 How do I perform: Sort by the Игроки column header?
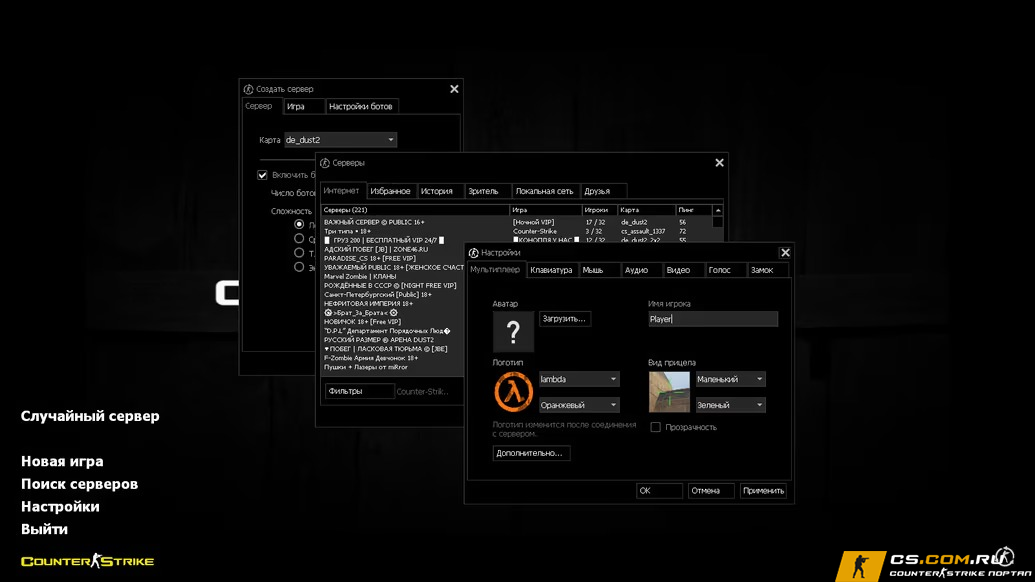tap(600, 210)
